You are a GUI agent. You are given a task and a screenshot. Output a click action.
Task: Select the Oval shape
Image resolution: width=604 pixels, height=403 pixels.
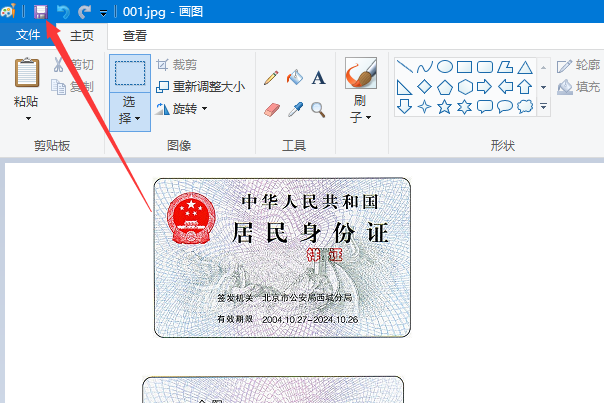click(445, 67)
